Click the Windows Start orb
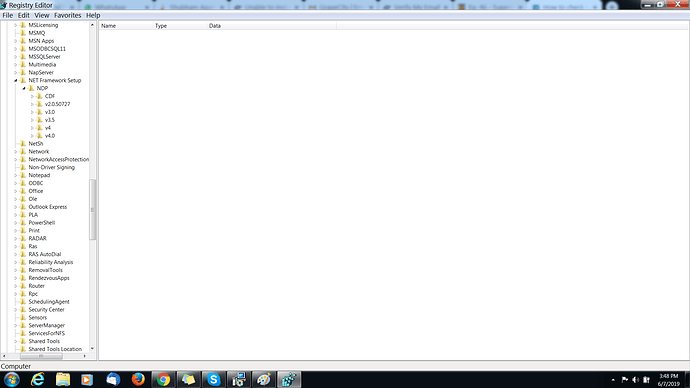Screen dimensions: 690x388 pos(12,379)
